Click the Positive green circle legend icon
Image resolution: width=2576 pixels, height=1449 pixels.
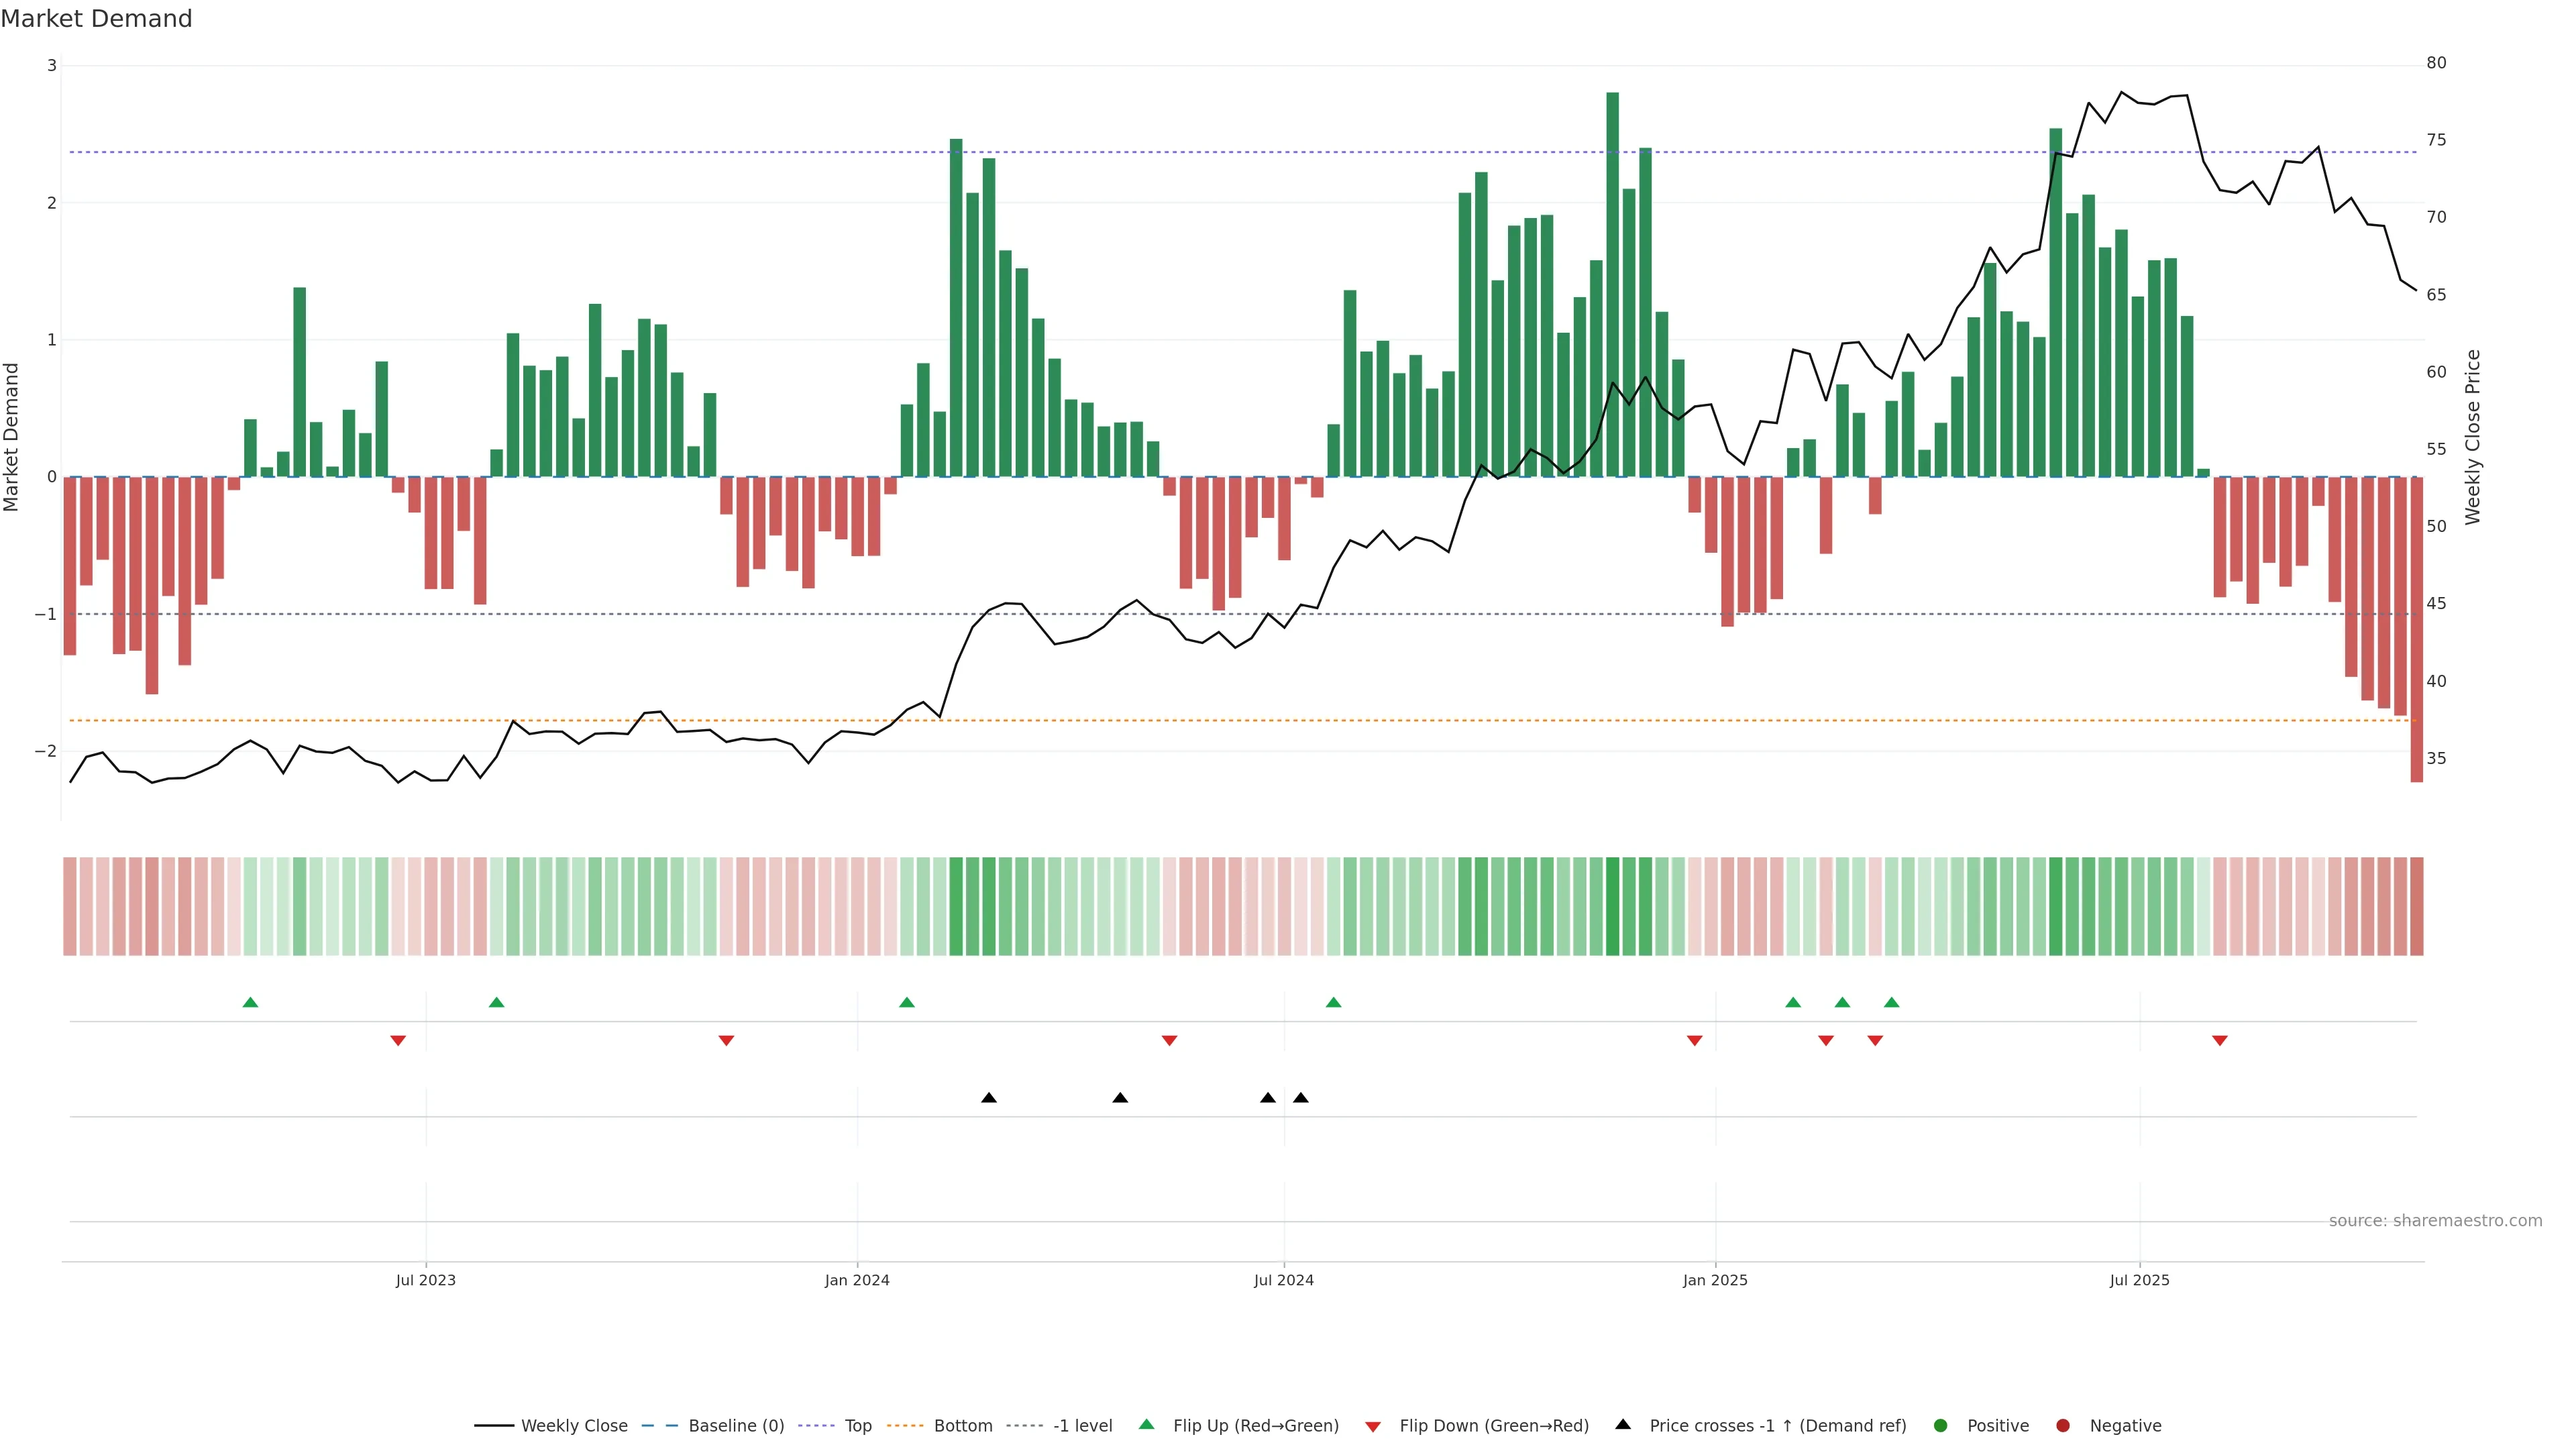1941,1426
